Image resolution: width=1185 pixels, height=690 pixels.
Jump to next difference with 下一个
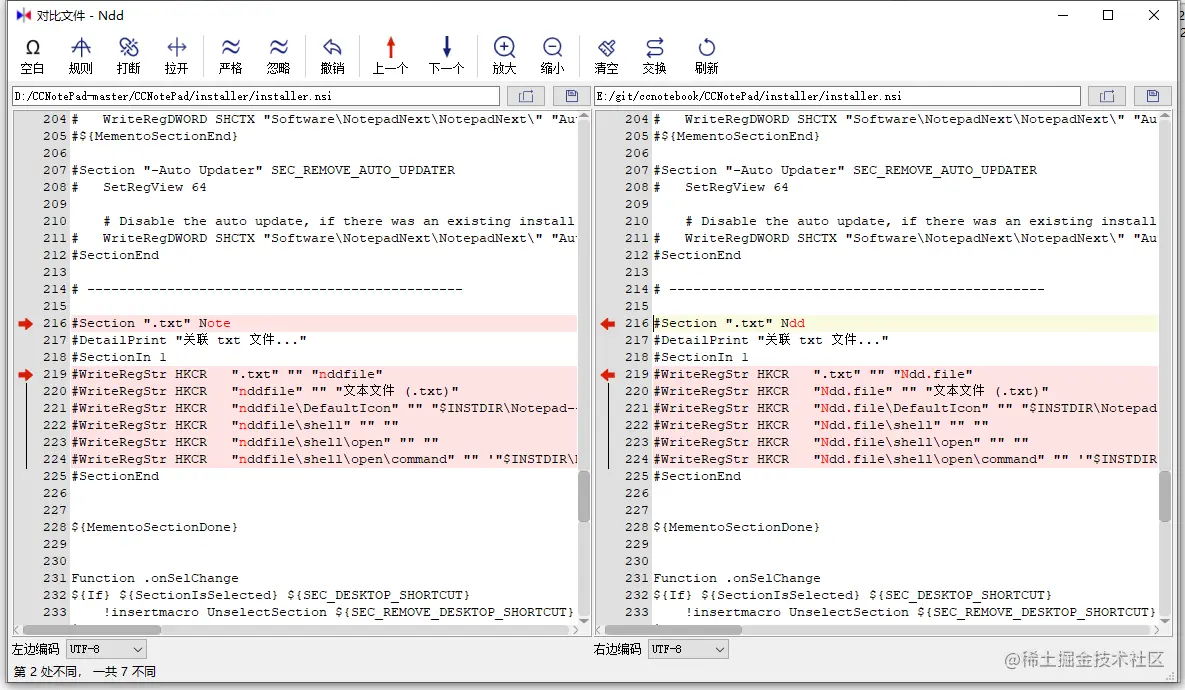point(447,56)
